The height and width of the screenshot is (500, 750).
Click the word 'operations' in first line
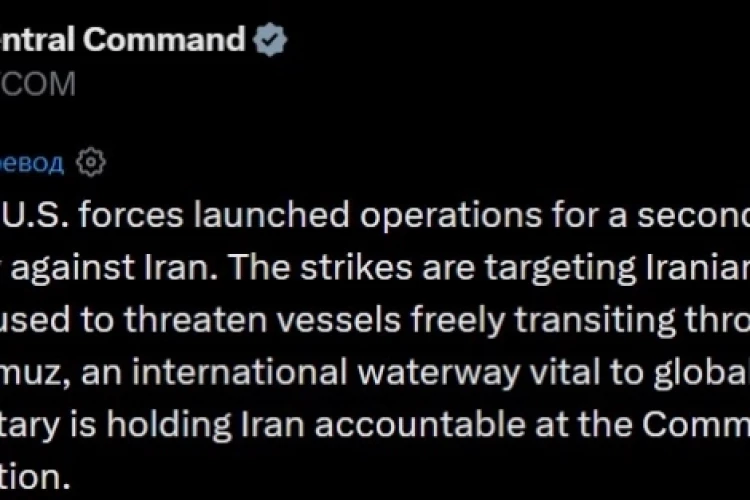point(451,217)
